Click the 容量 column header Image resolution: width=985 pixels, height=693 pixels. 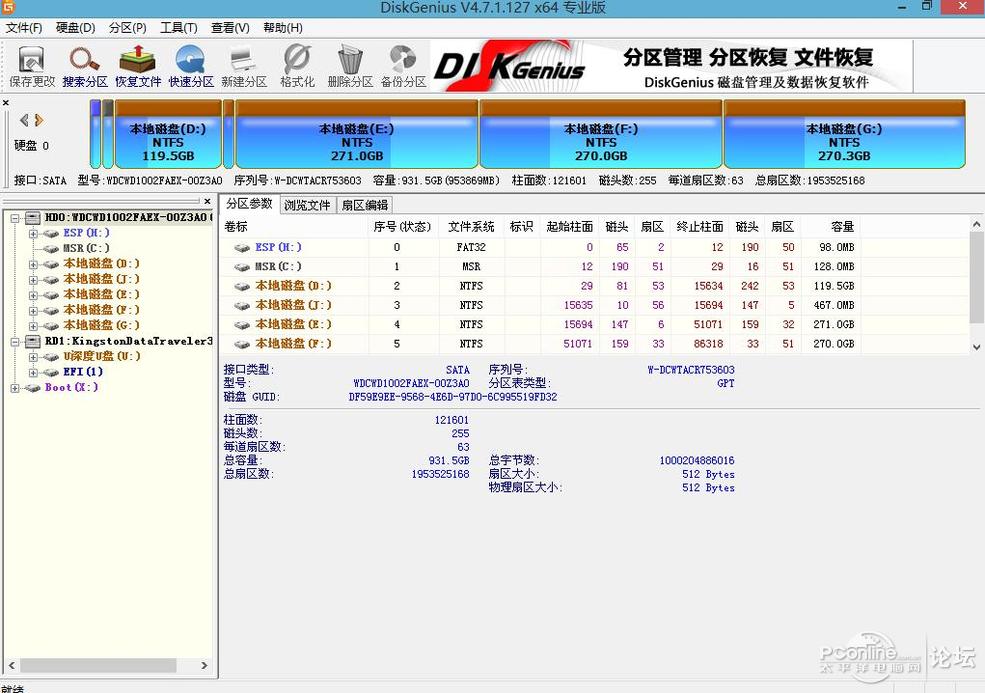coord(831,227)
